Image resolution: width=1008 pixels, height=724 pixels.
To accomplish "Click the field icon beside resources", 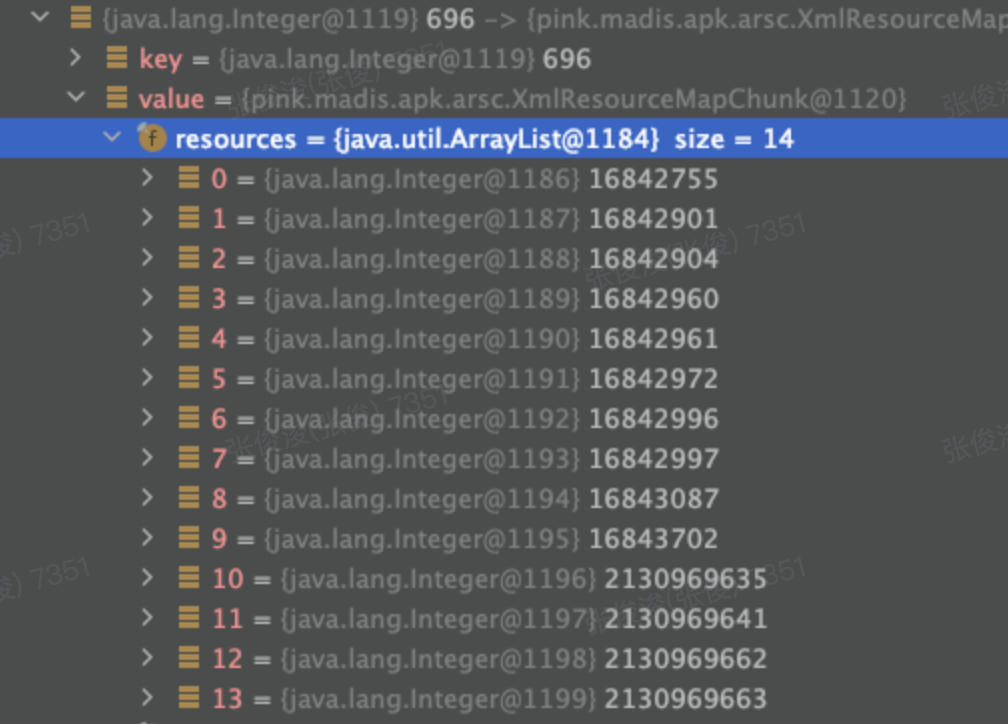I will [152, 138].
